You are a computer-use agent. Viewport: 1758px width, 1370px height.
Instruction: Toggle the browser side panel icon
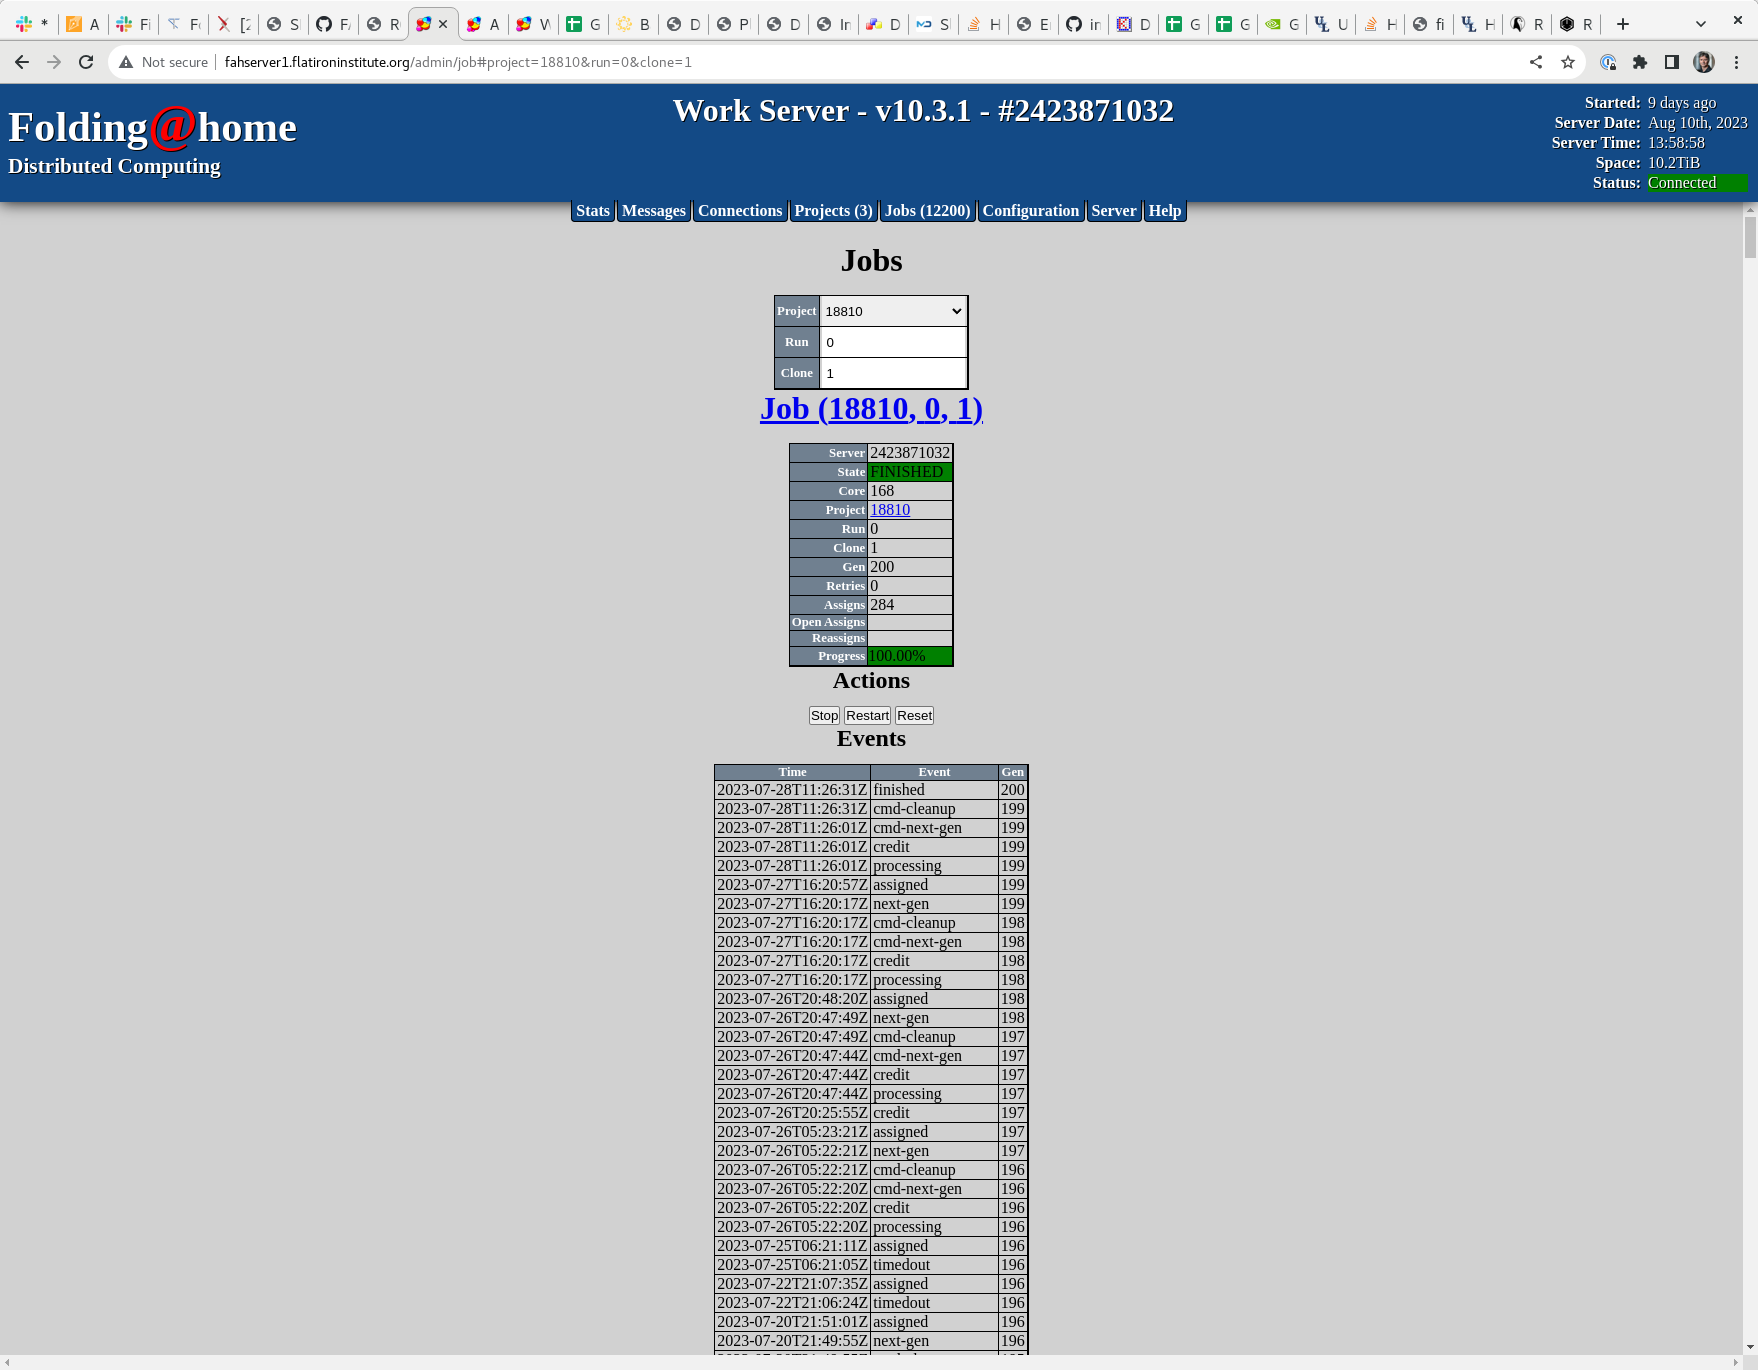[1671, 62]
